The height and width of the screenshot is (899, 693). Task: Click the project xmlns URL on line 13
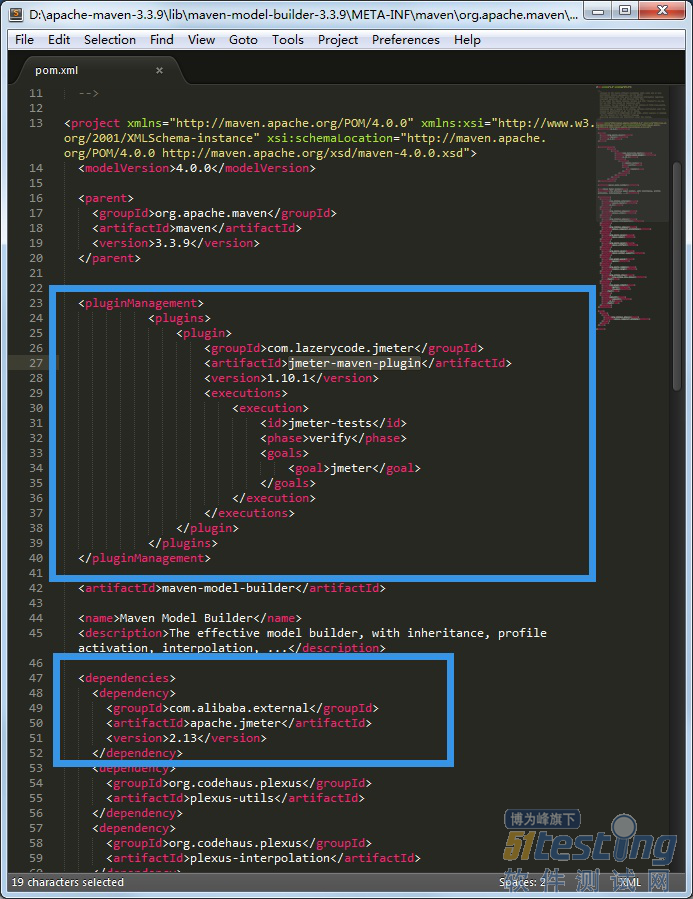tap(295, 123)
